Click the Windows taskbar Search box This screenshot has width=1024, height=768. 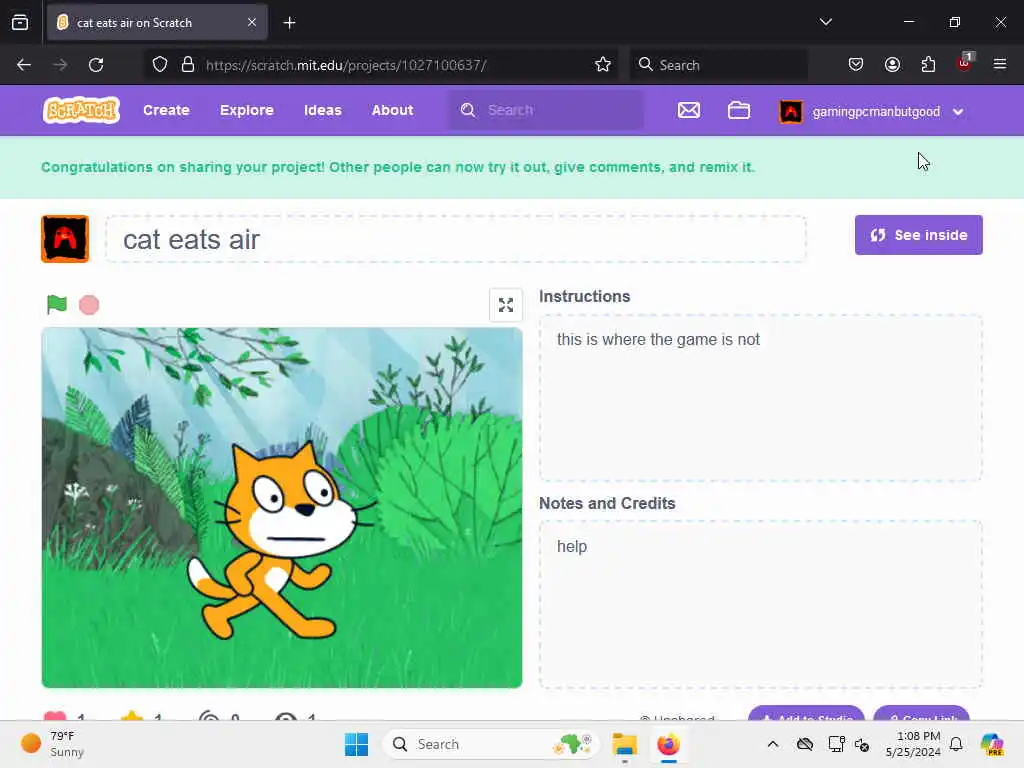[x=490, y=744]
